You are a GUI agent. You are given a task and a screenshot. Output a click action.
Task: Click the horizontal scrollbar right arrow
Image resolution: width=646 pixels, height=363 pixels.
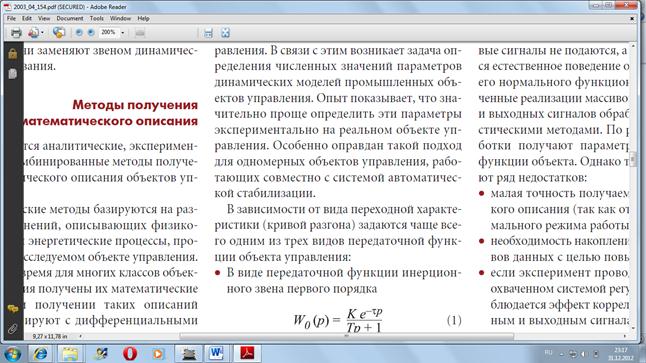click(x=625, y=337)
